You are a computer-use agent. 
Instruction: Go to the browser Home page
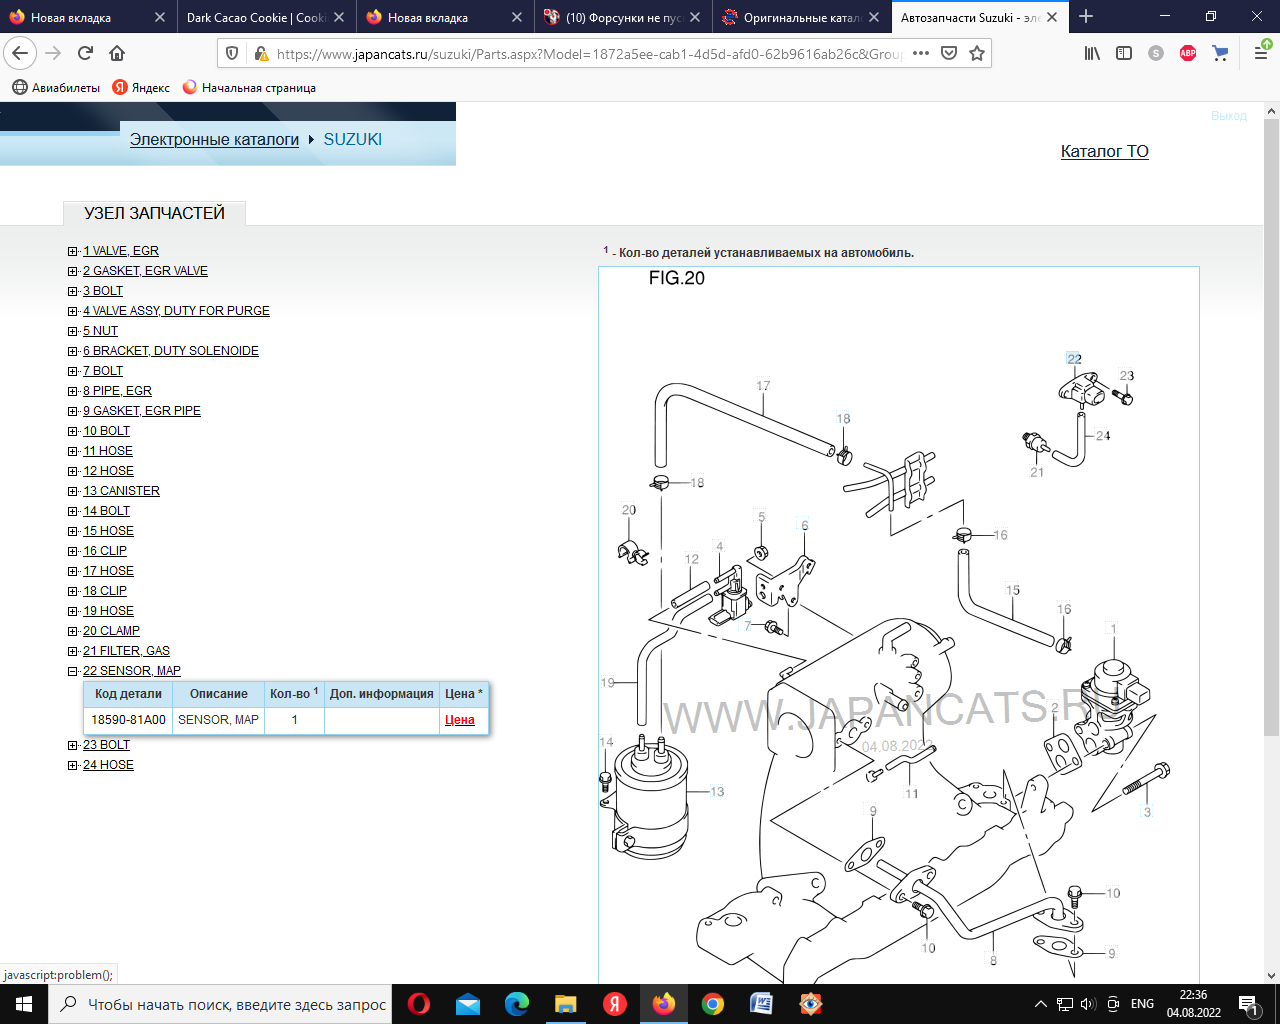117,53
